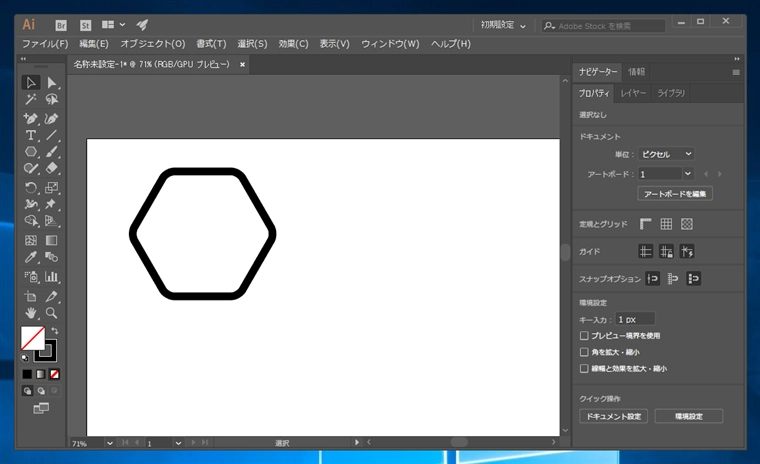Click the ドキュメント設定 button
Screen dimensions: 760x464
coord(614,416)
